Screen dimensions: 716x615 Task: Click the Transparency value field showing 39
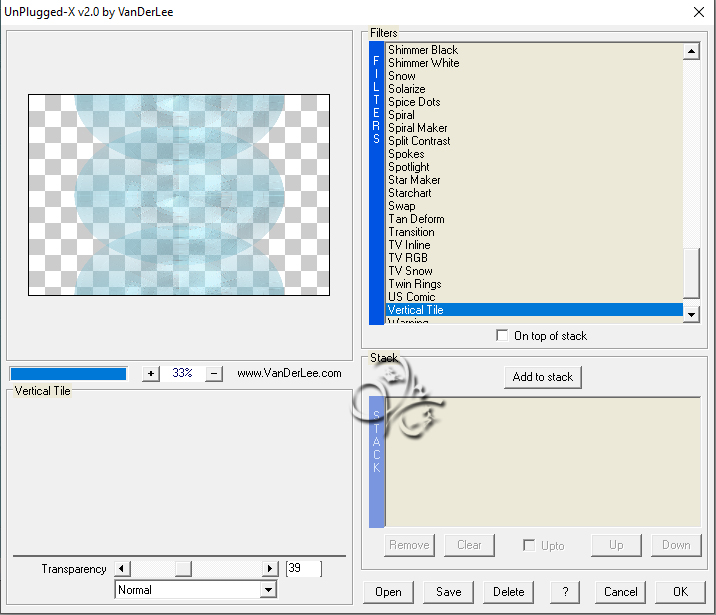pyautogui.click(x=304, y=568)
